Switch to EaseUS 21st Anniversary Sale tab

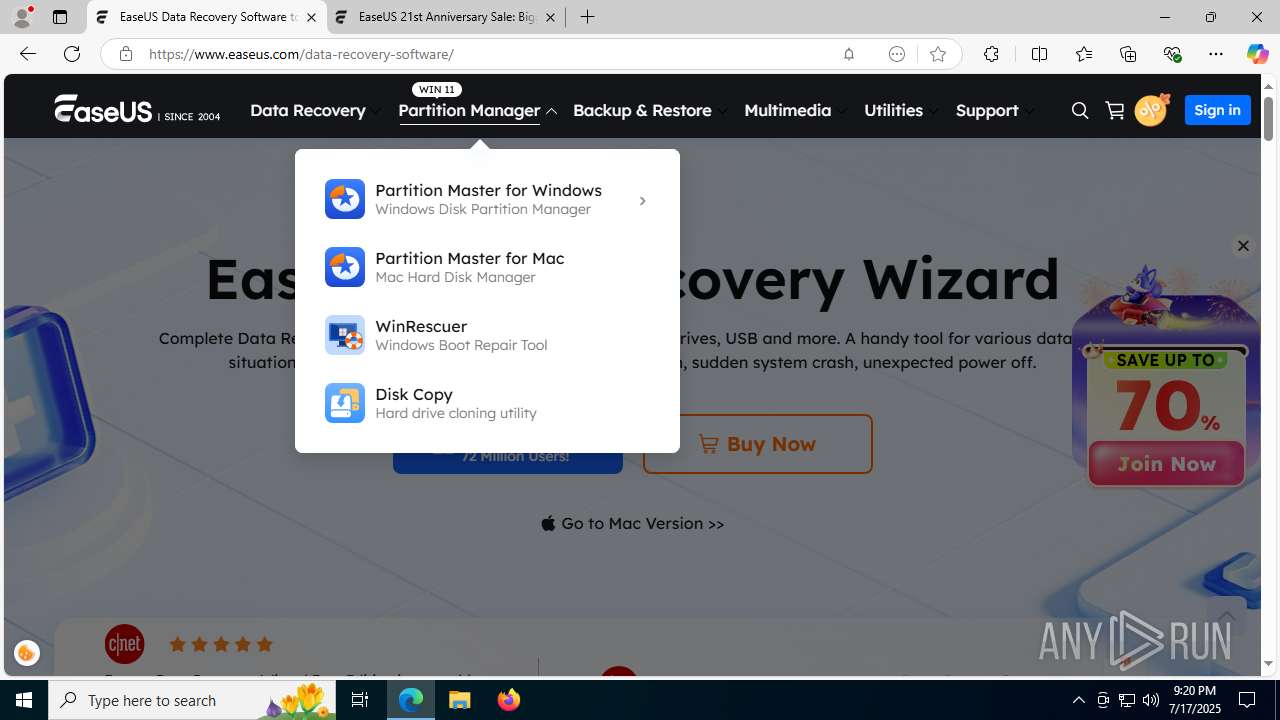click(446, 17)
